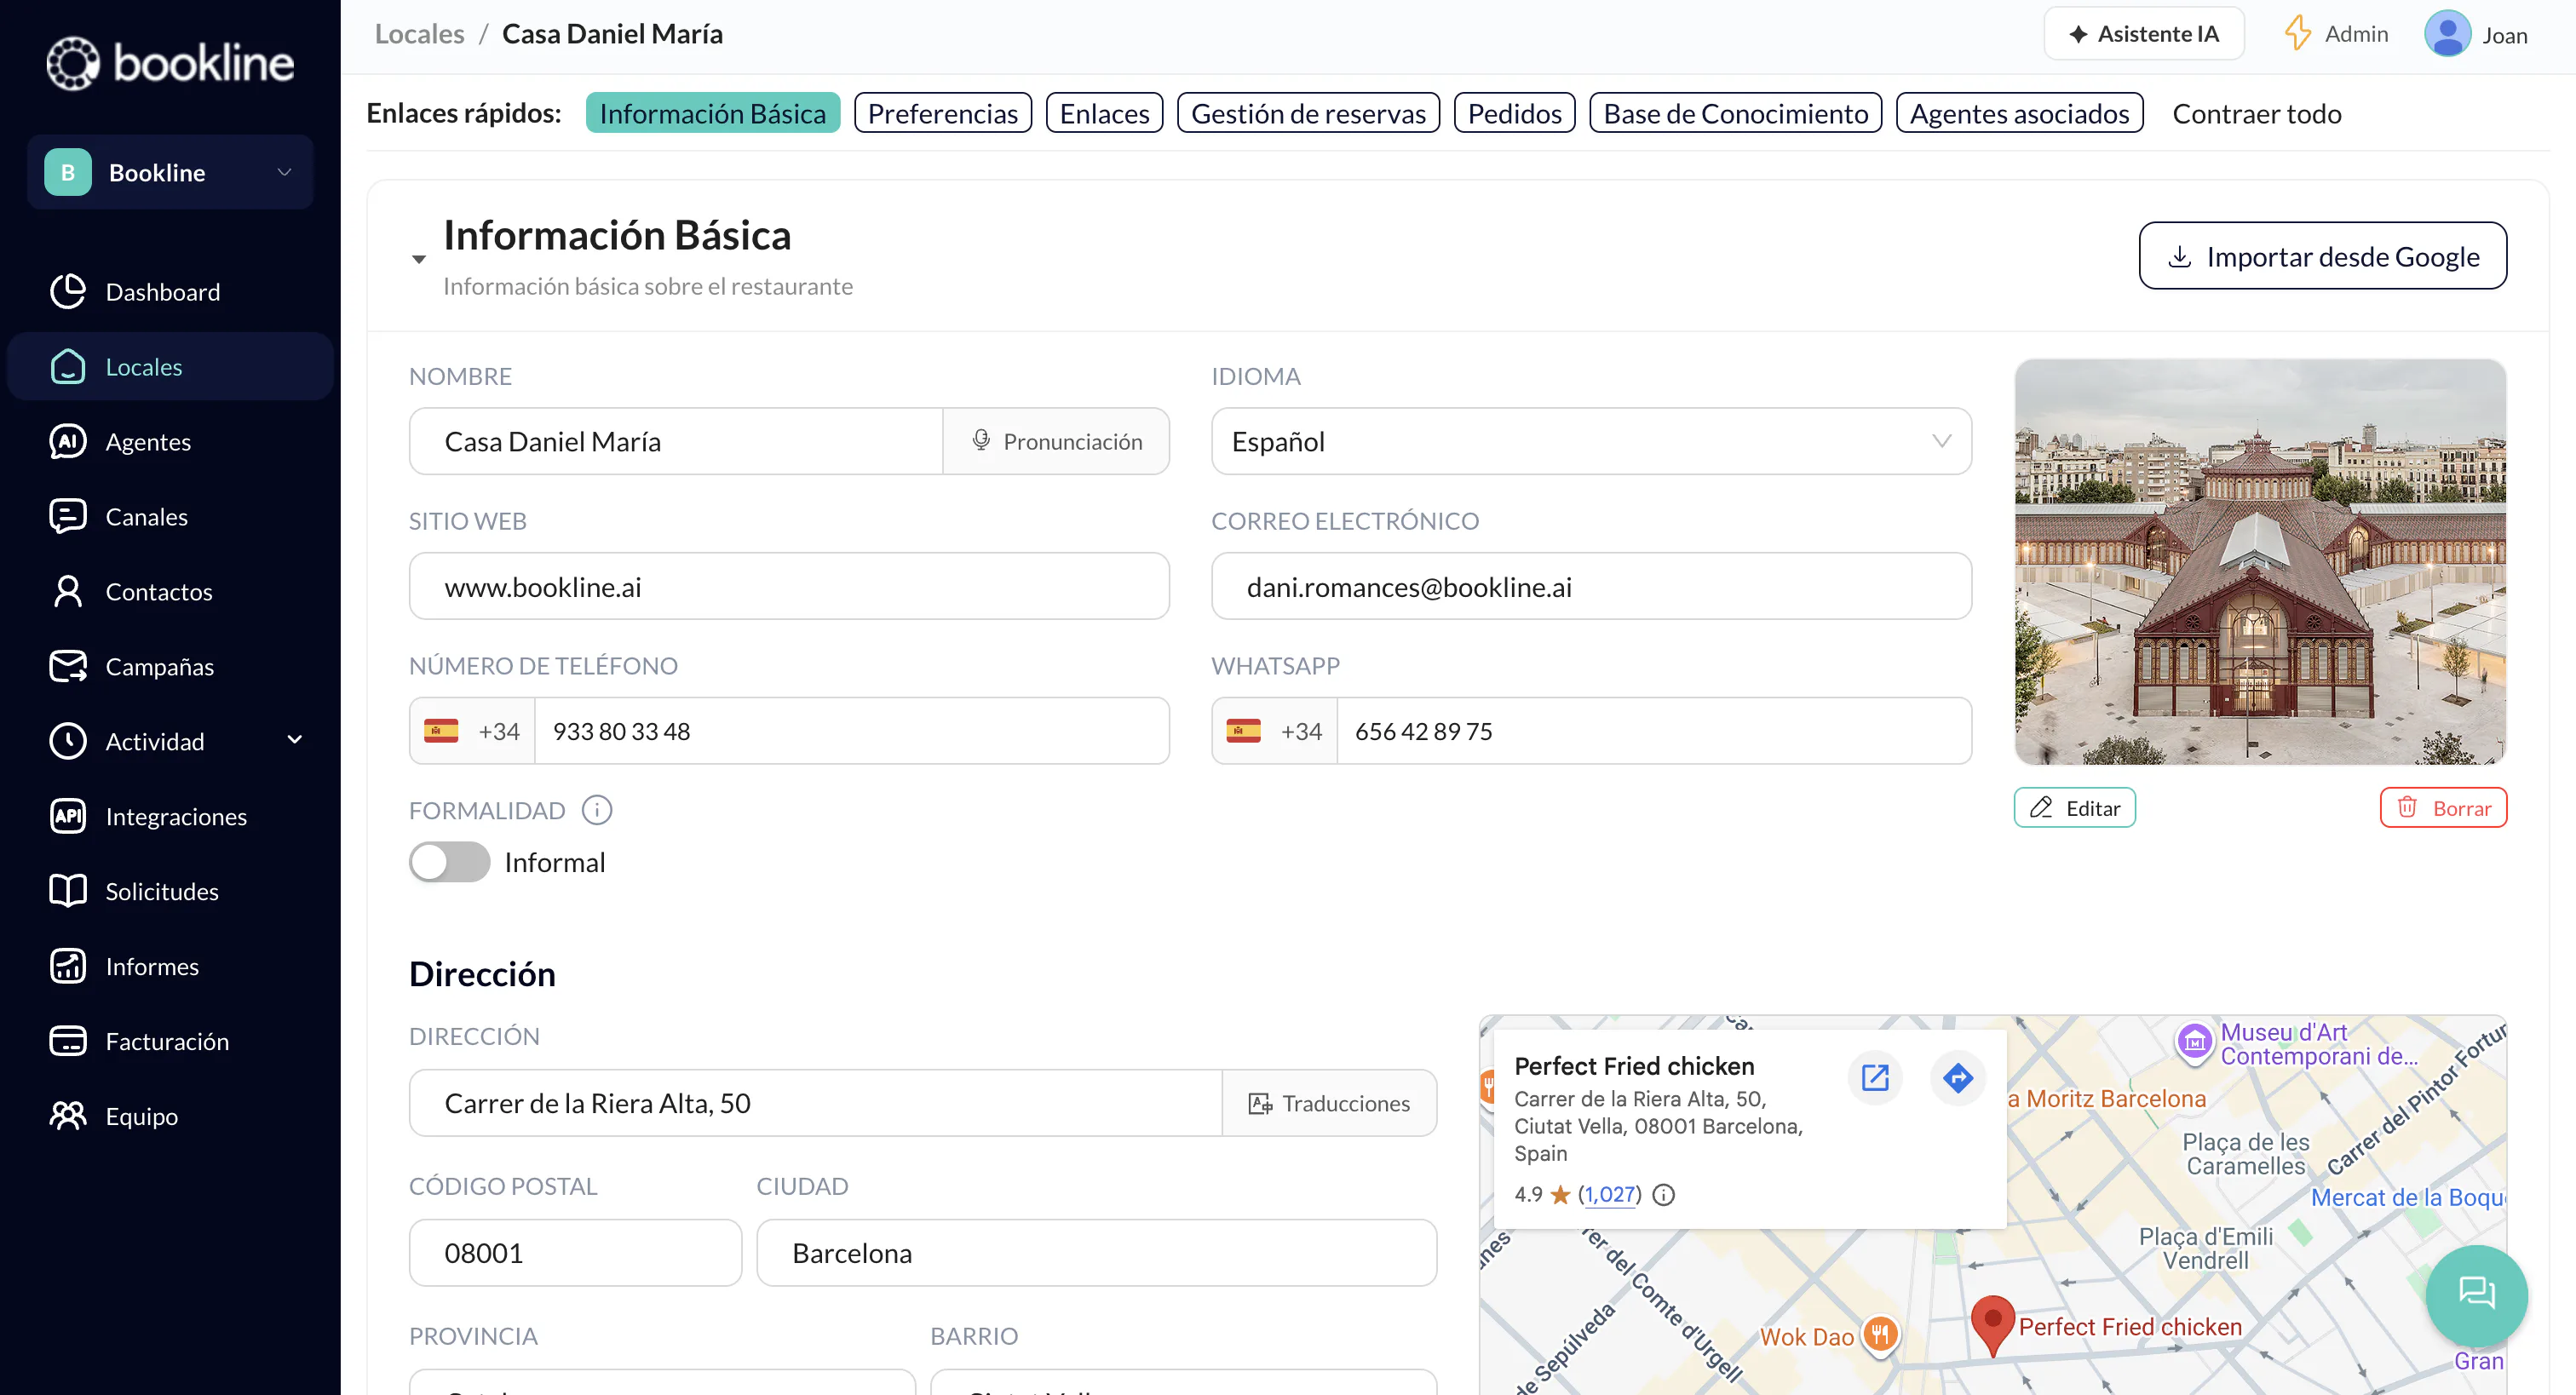
Task: Jump to Base de Conocimiento quick link
Action: (x=1735, y=113)
